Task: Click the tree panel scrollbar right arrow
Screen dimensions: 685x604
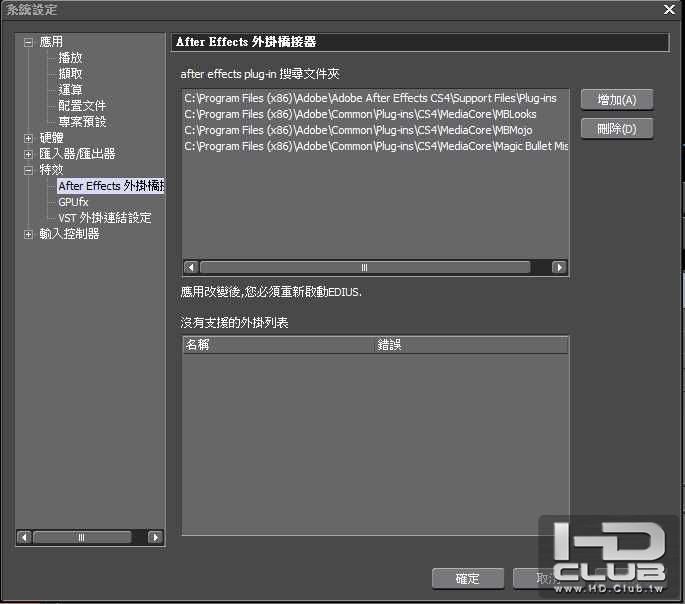Action: [x=155, y=537]
